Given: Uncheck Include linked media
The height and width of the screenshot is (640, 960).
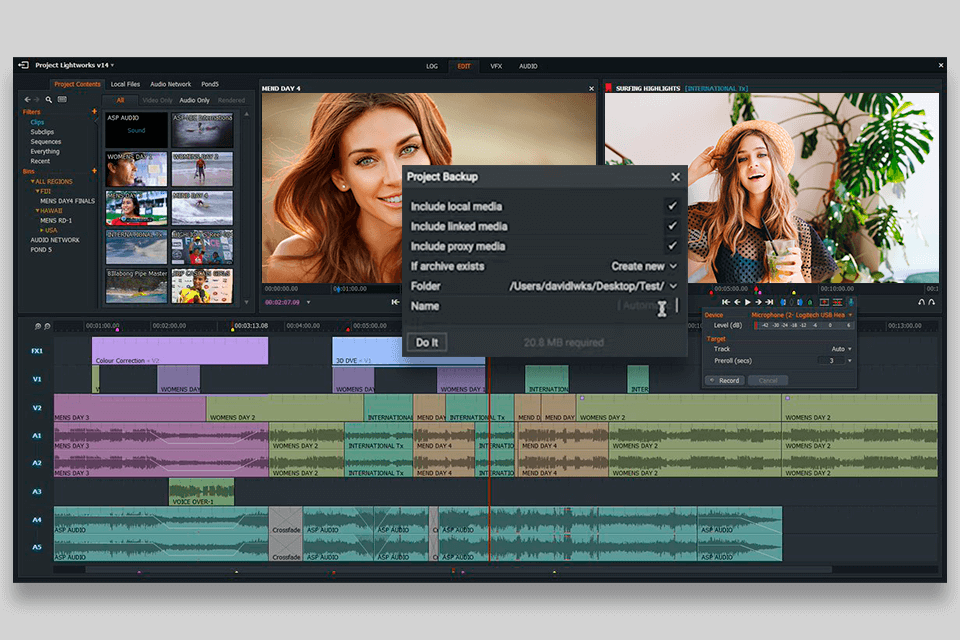Looking at the screenshot, I should 672,226.
